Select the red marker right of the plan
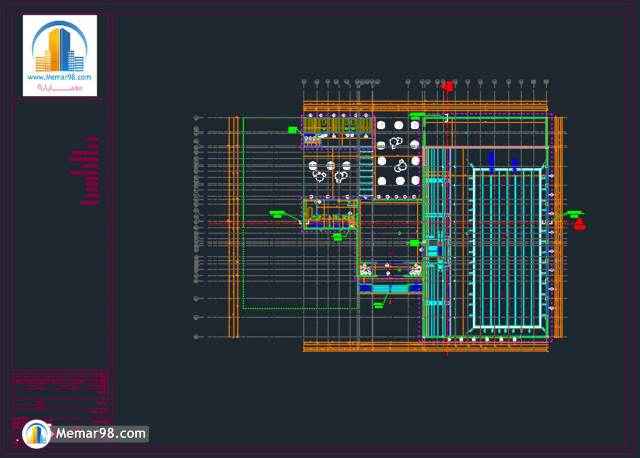 point(580,224)
